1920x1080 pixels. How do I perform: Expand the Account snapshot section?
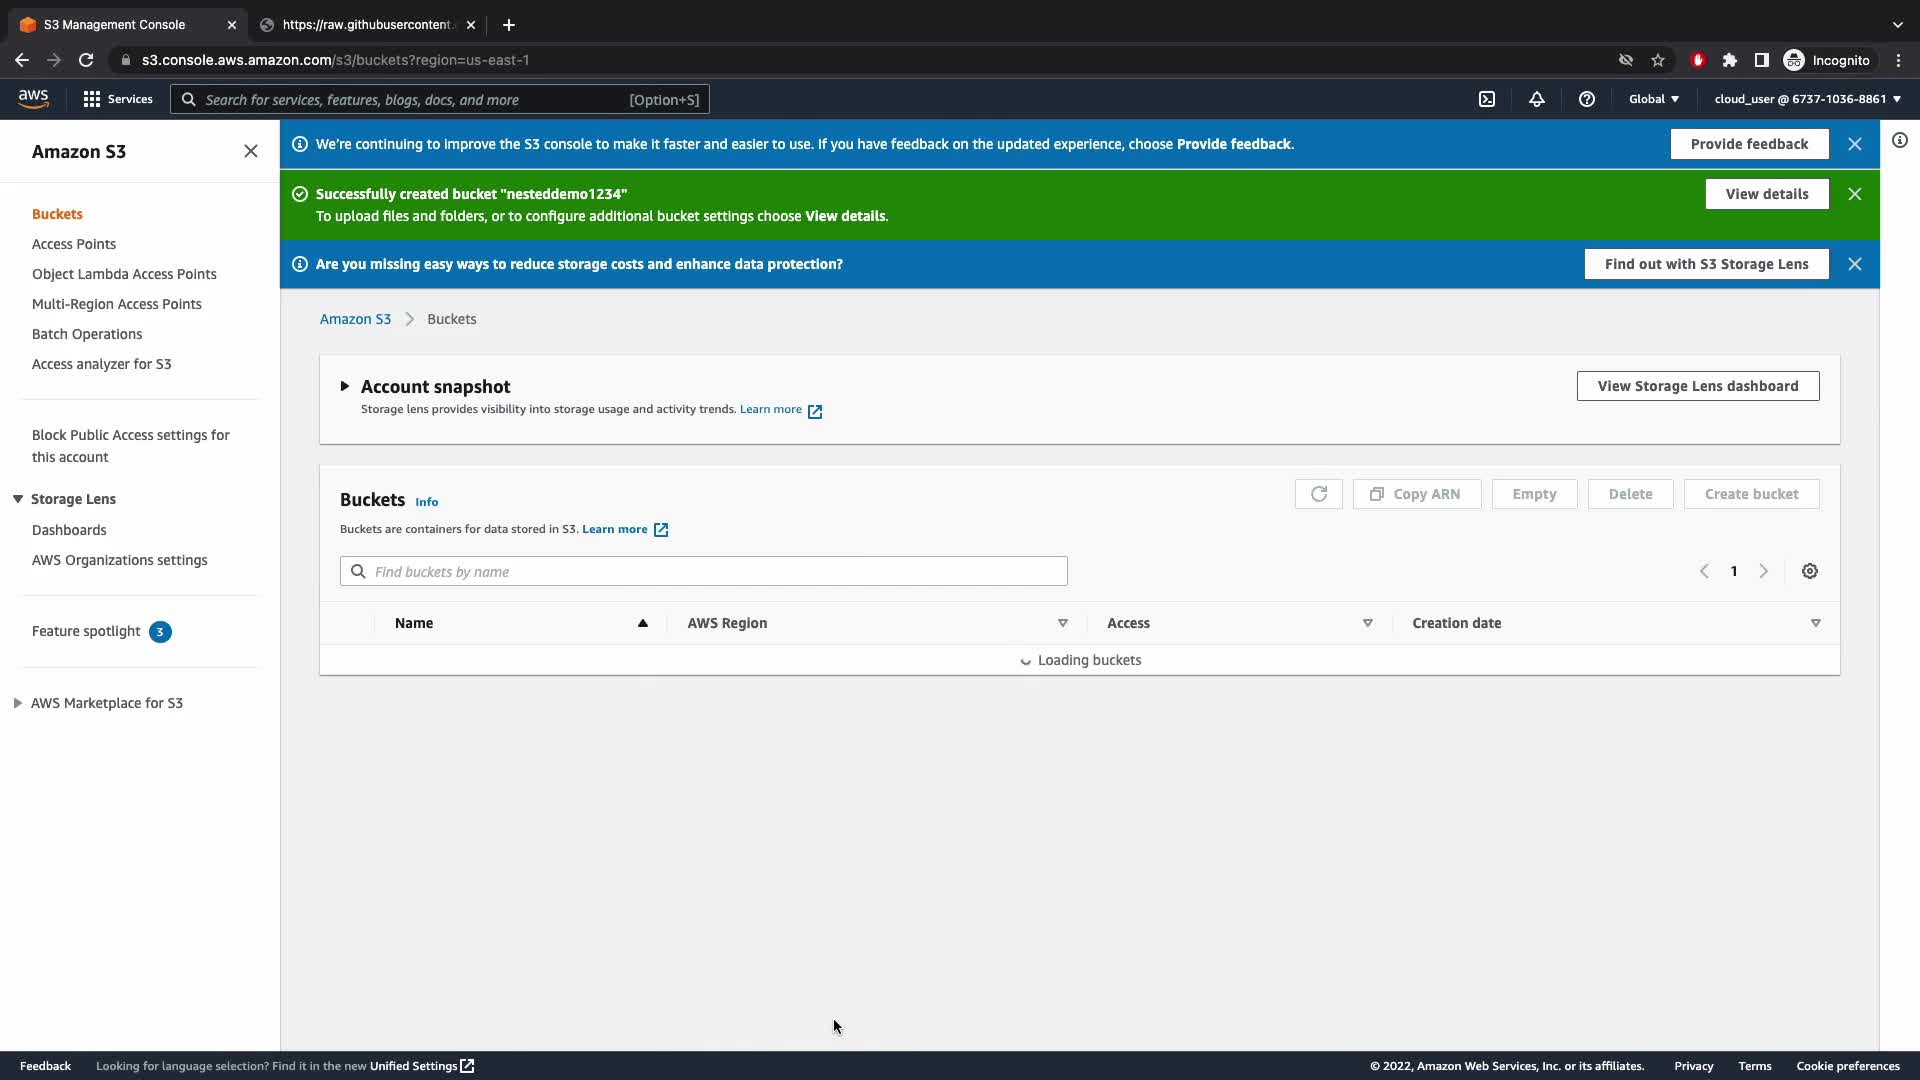(345, 386)
